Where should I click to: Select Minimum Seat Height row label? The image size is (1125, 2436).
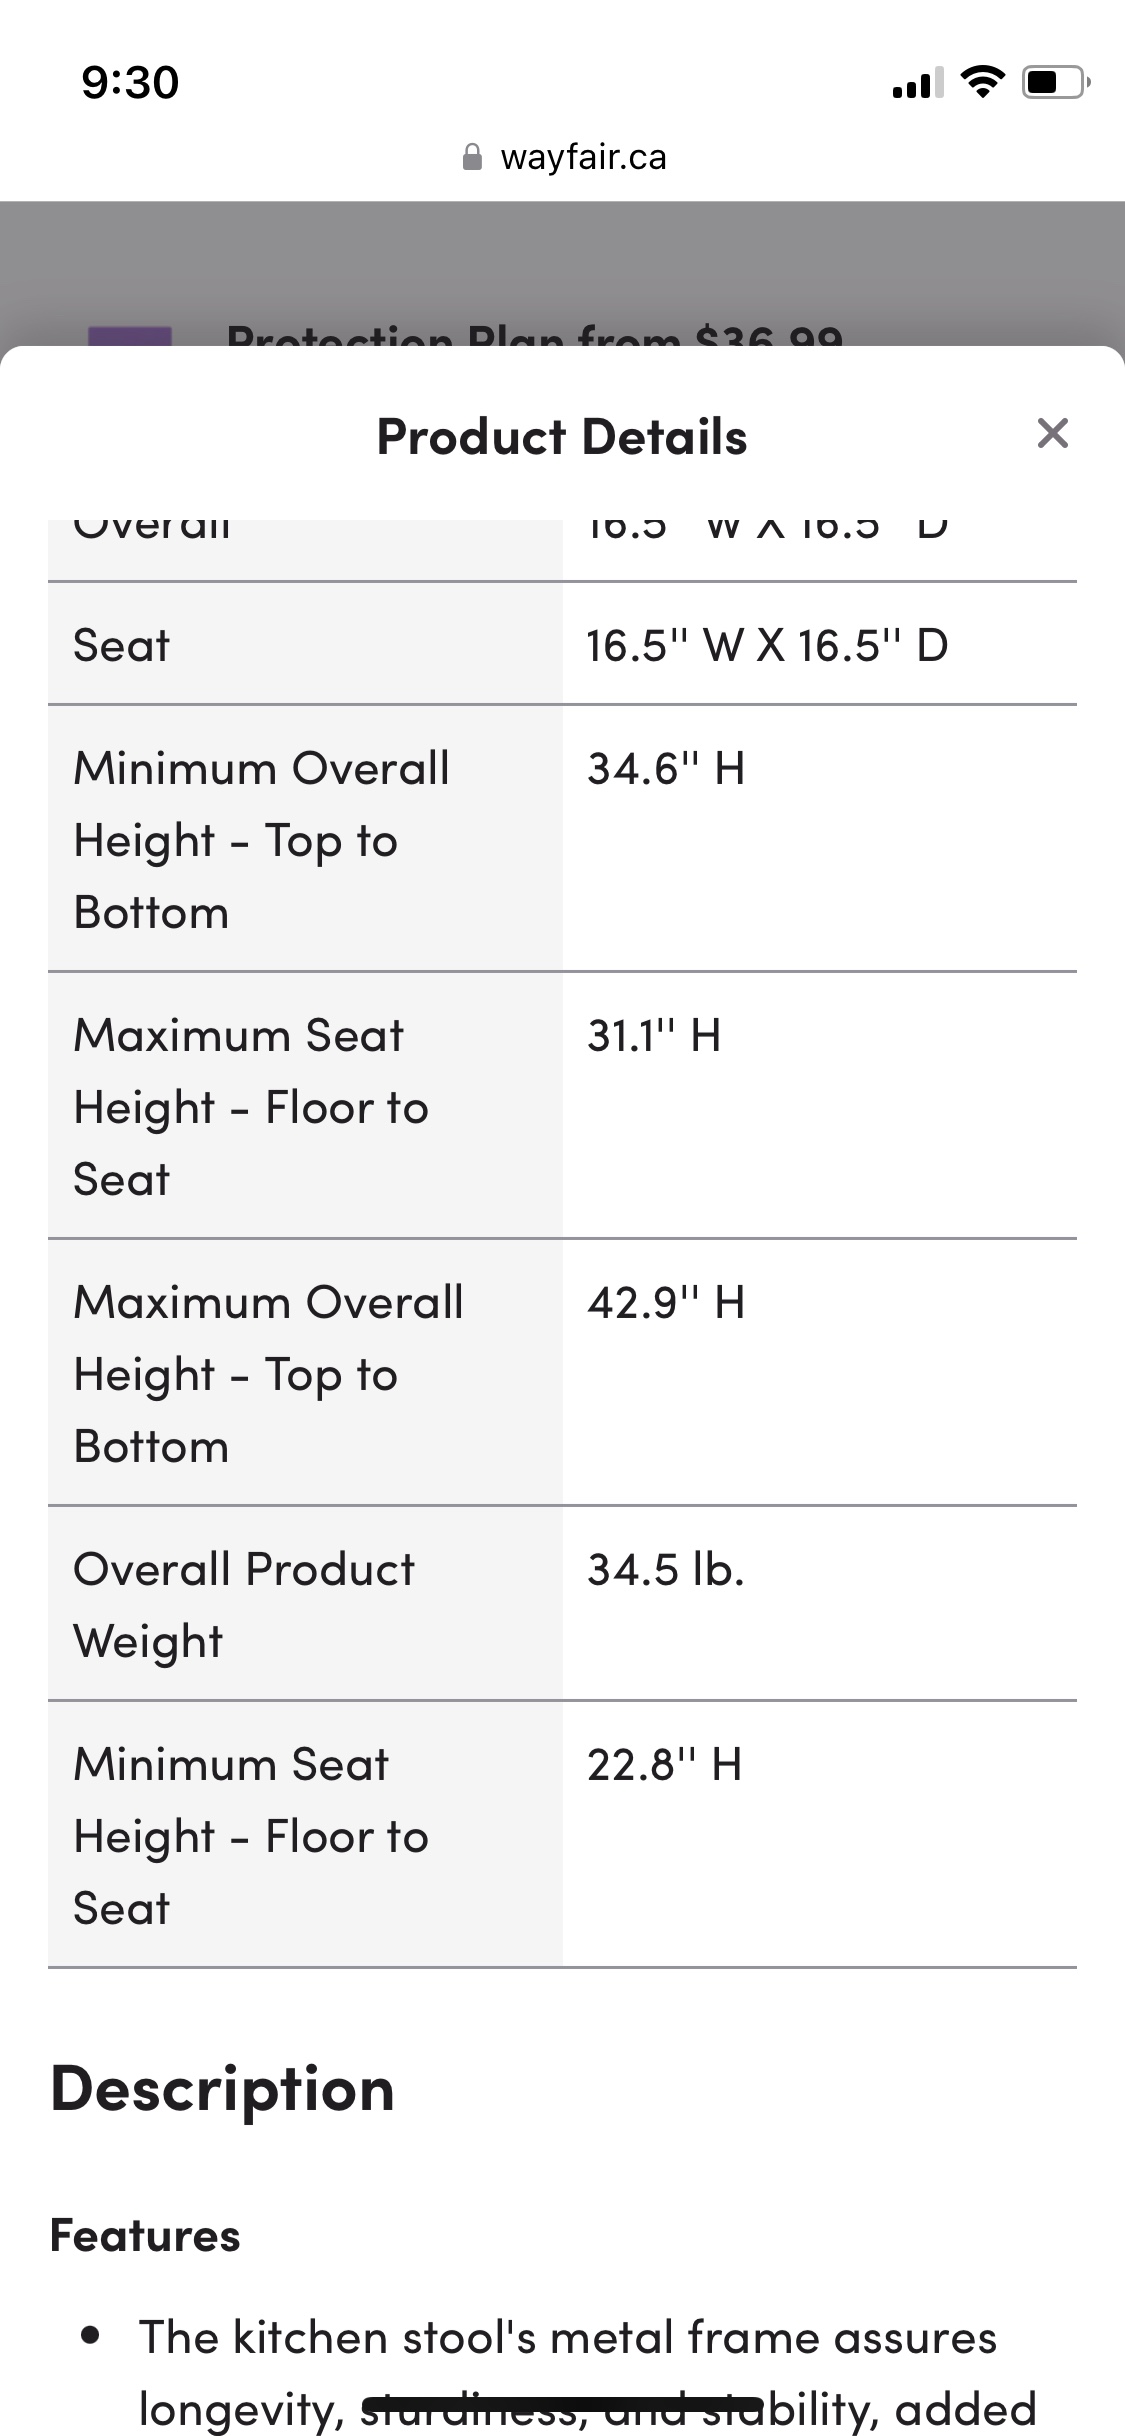pos(251,1836)
